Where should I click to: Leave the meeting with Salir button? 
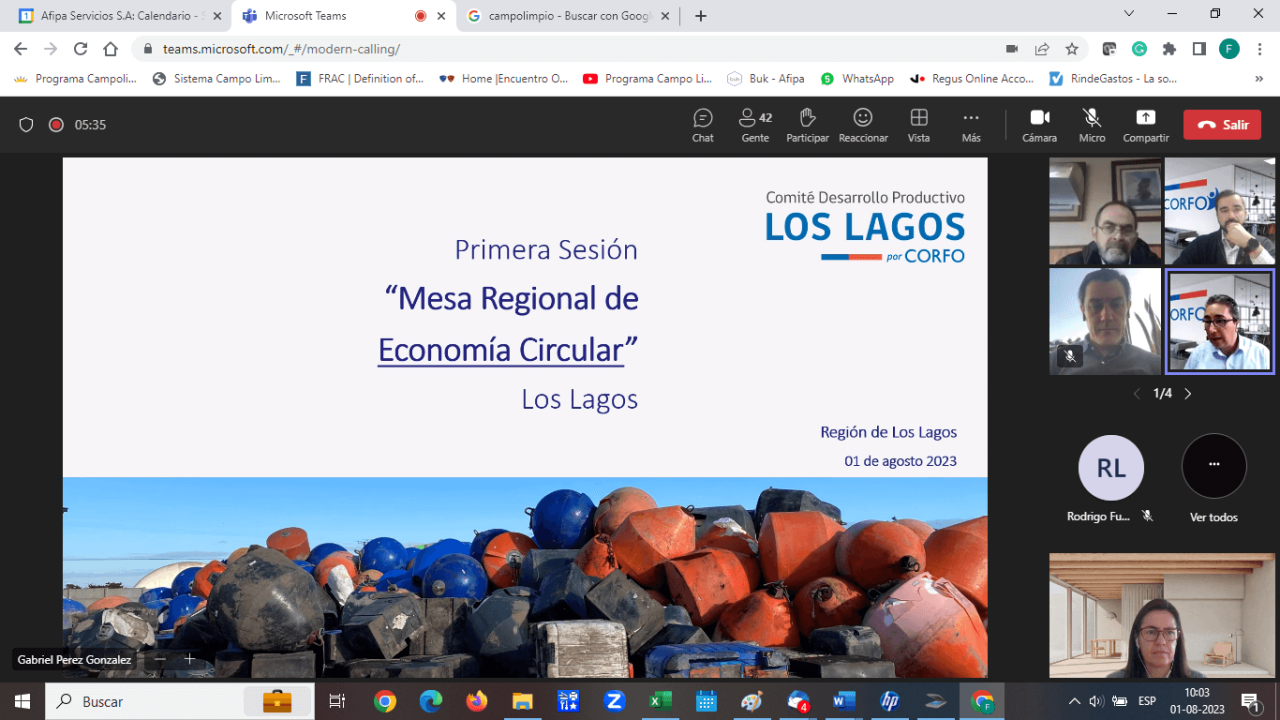tap(1222, 125)
